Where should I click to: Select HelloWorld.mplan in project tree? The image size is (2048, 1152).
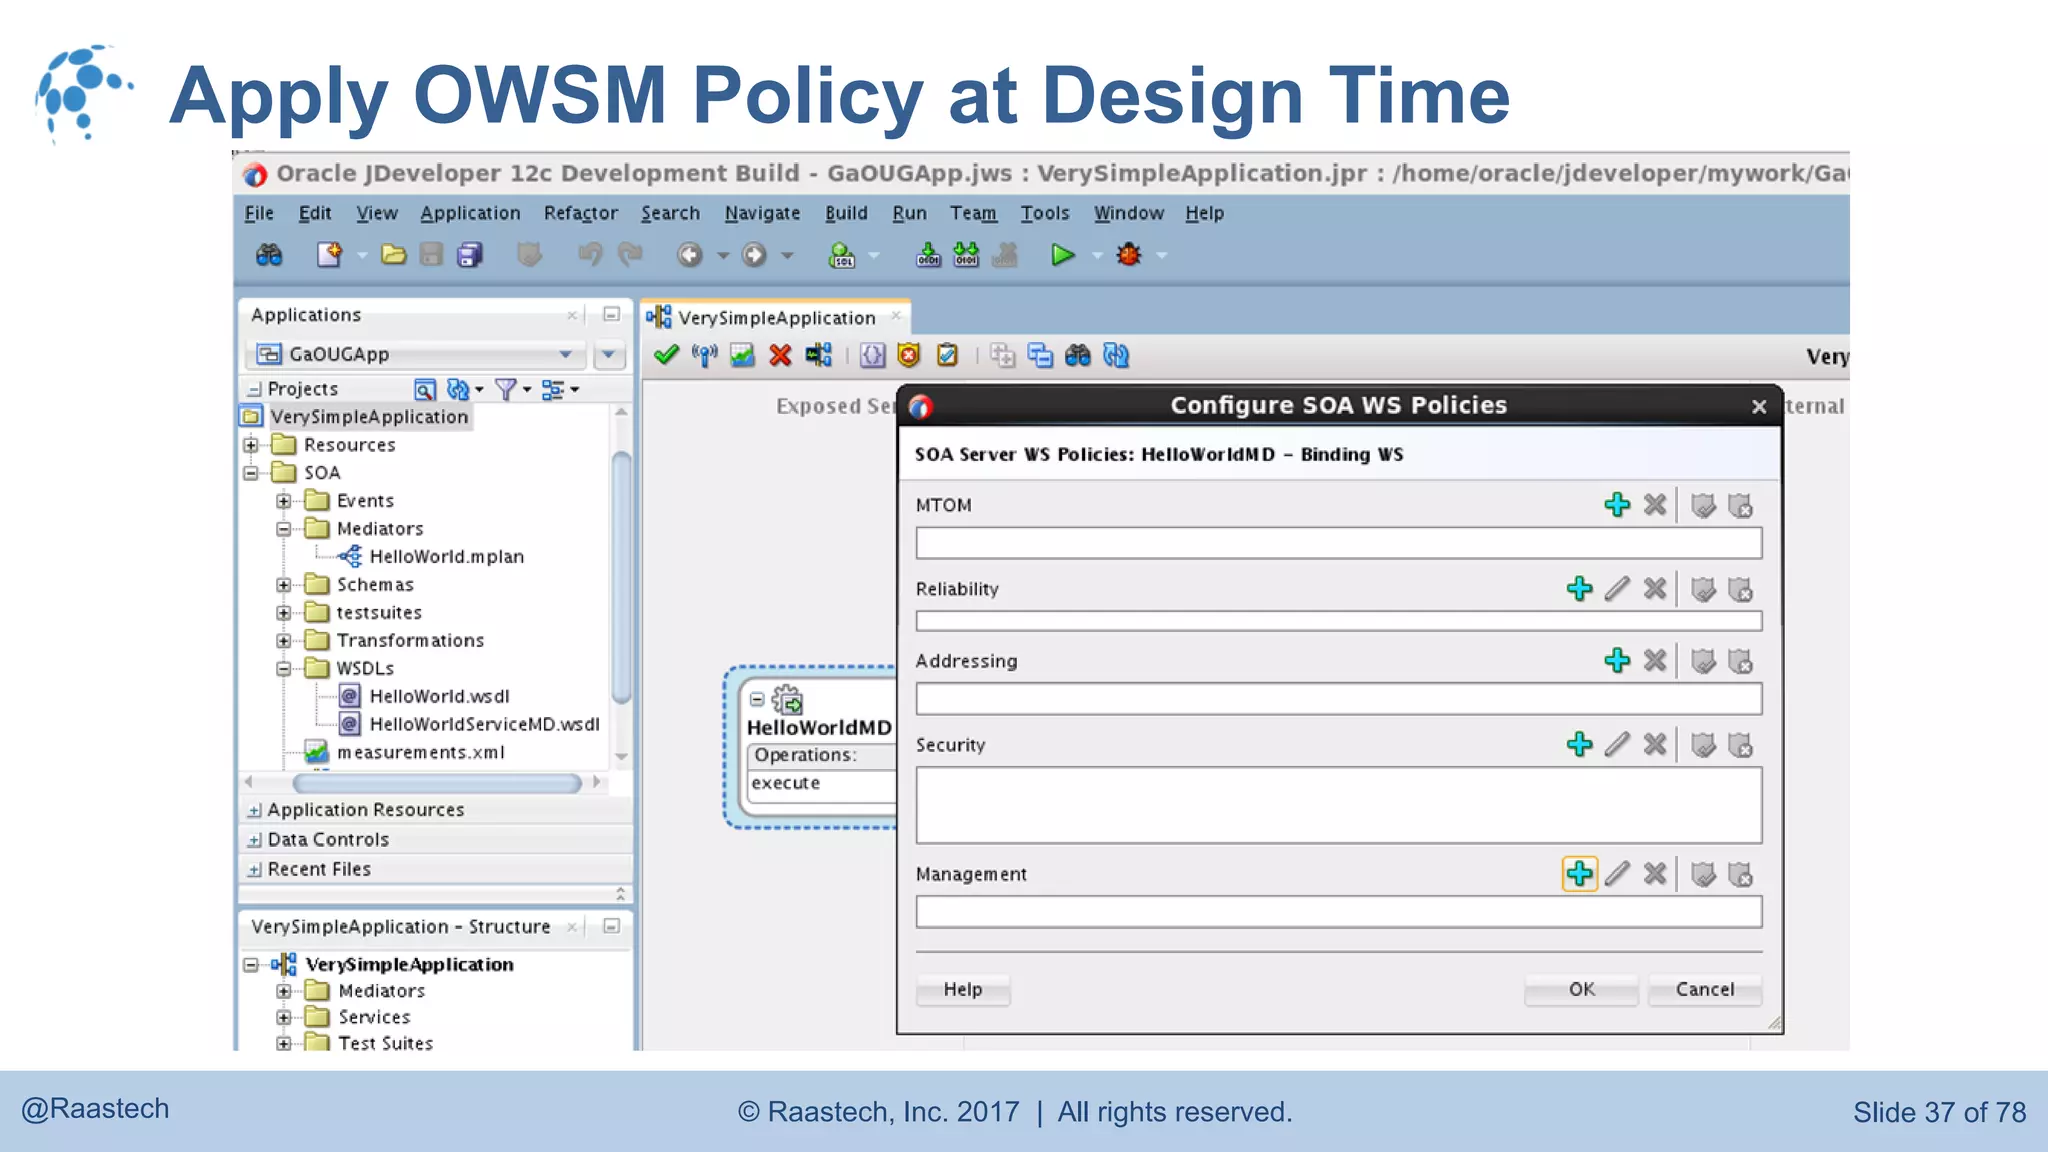point(446,557)
